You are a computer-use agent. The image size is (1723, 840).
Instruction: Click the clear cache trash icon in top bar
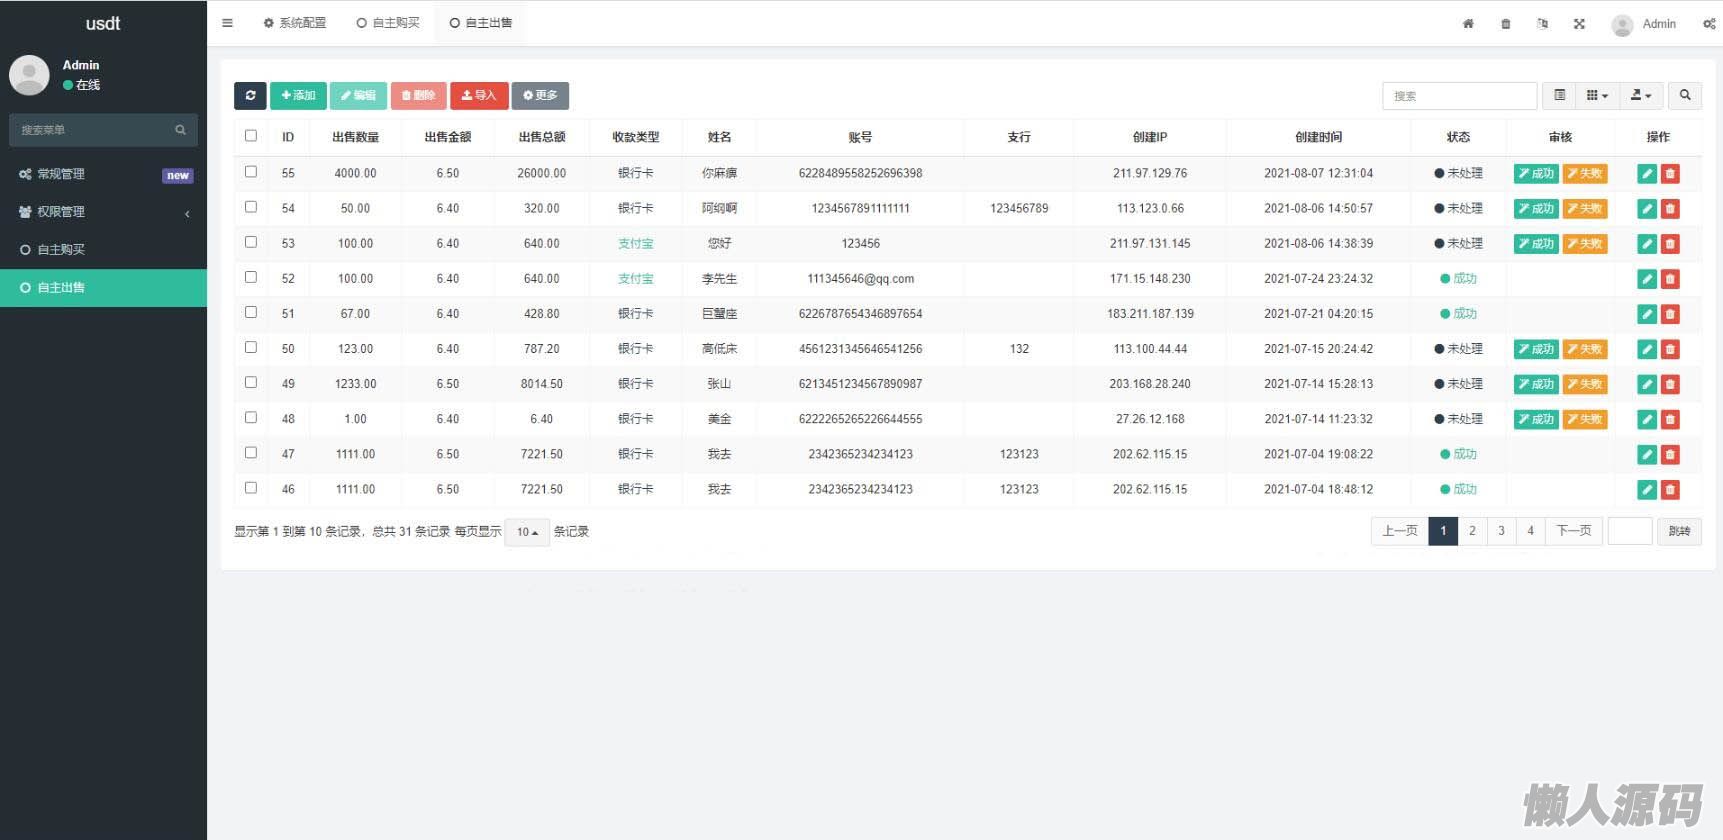click(1505, 24)
